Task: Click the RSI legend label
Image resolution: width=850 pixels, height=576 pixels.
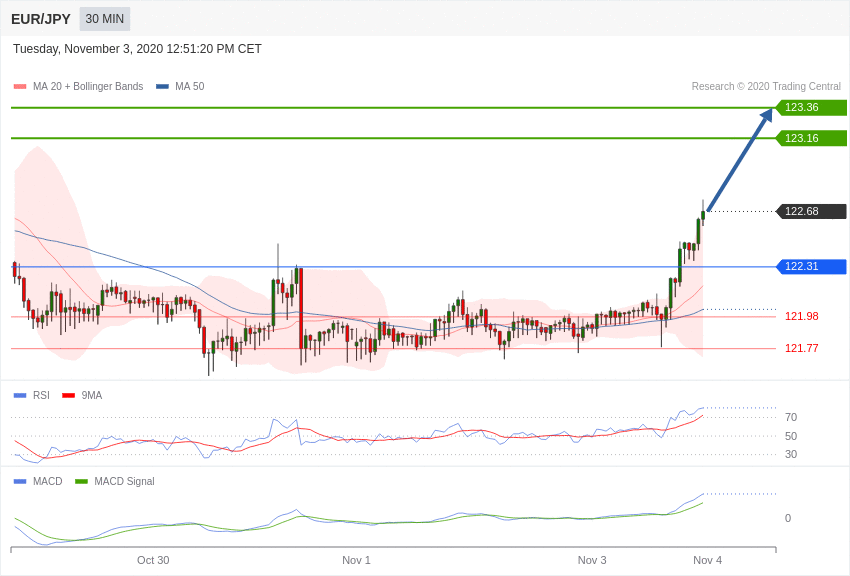Action: tap(41, 395)
